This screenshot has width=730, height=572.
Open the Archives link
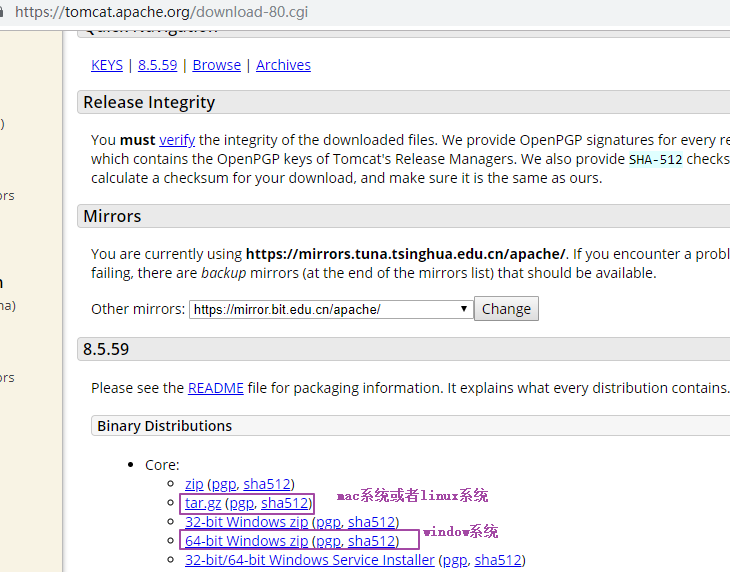click(x=283, y=65)
